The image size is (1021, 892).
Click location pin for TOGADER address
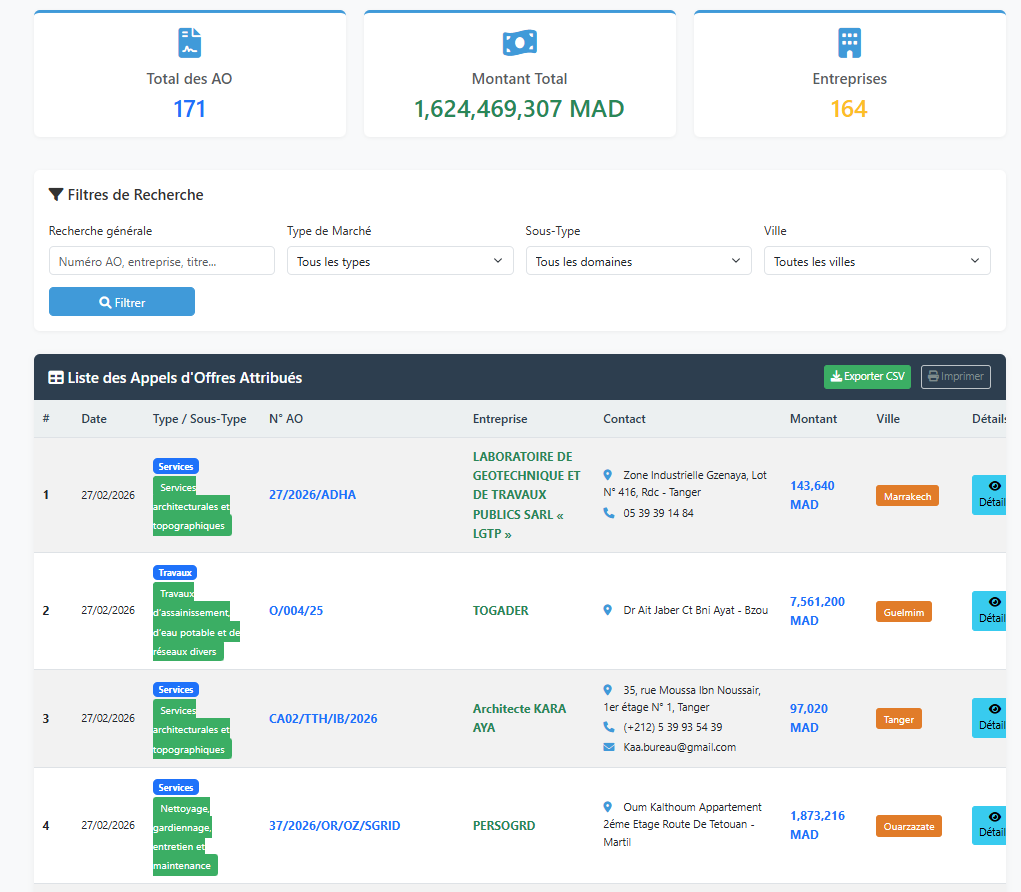click(609, 610)
